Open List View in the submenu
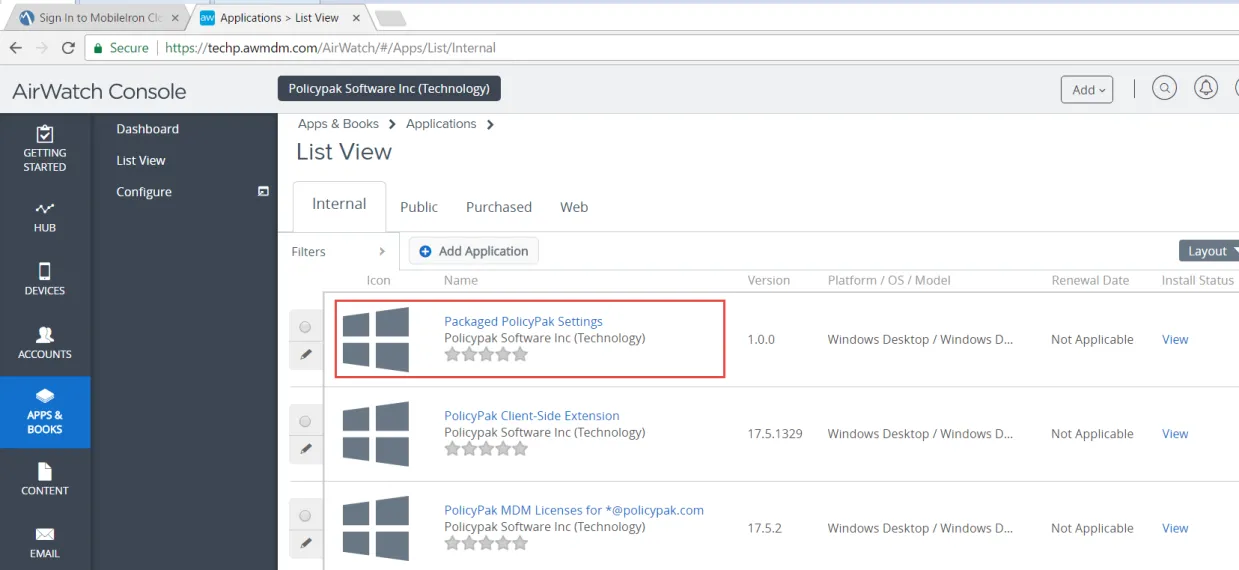Viewport: 1239px width, 570px height. (x=141, y=160)
